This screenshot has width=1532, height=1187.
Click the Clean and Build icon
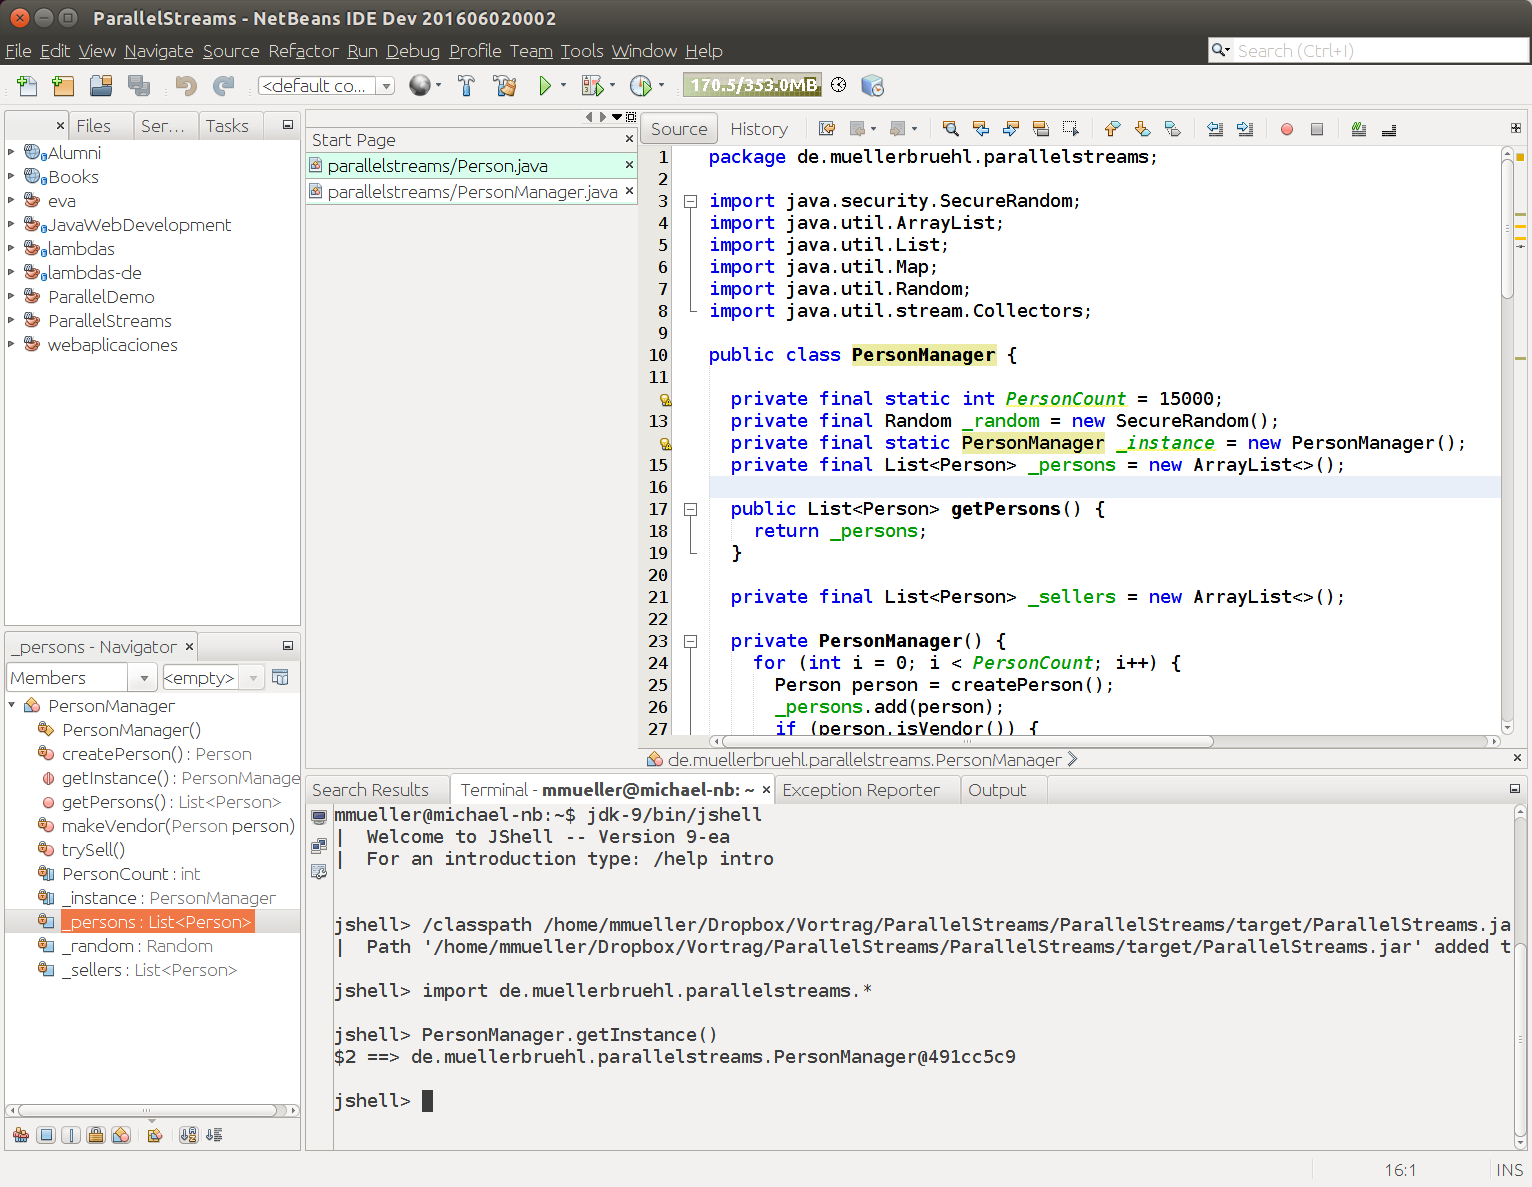click(x=505, y=85)
